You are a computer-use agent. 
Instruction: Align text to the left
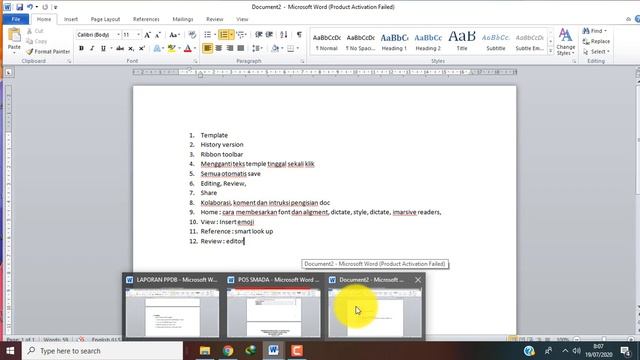[x=207, y=48]
